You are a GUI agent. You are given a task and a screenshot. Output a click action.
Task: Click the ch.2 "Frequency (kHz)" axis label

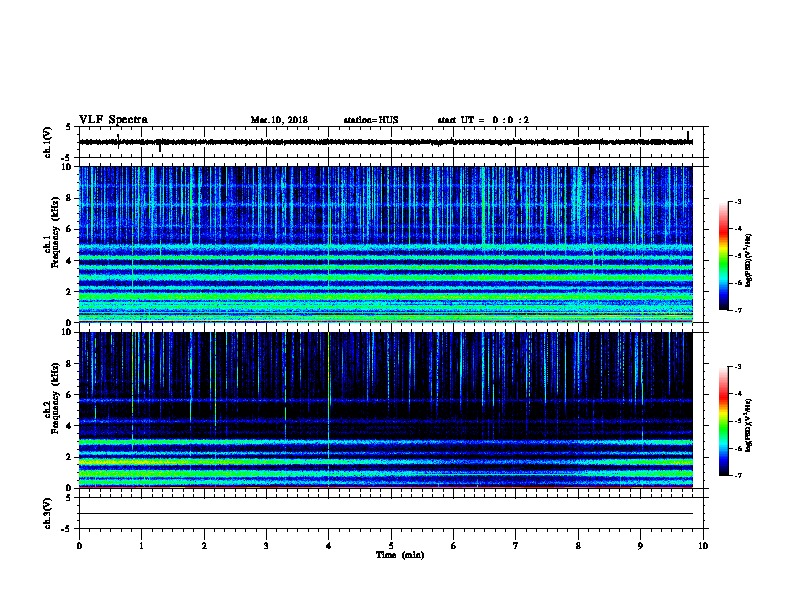point(55,398)
